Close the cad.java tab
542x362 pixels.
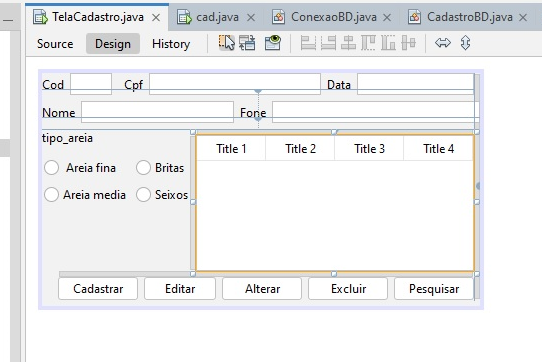point(251,18)
